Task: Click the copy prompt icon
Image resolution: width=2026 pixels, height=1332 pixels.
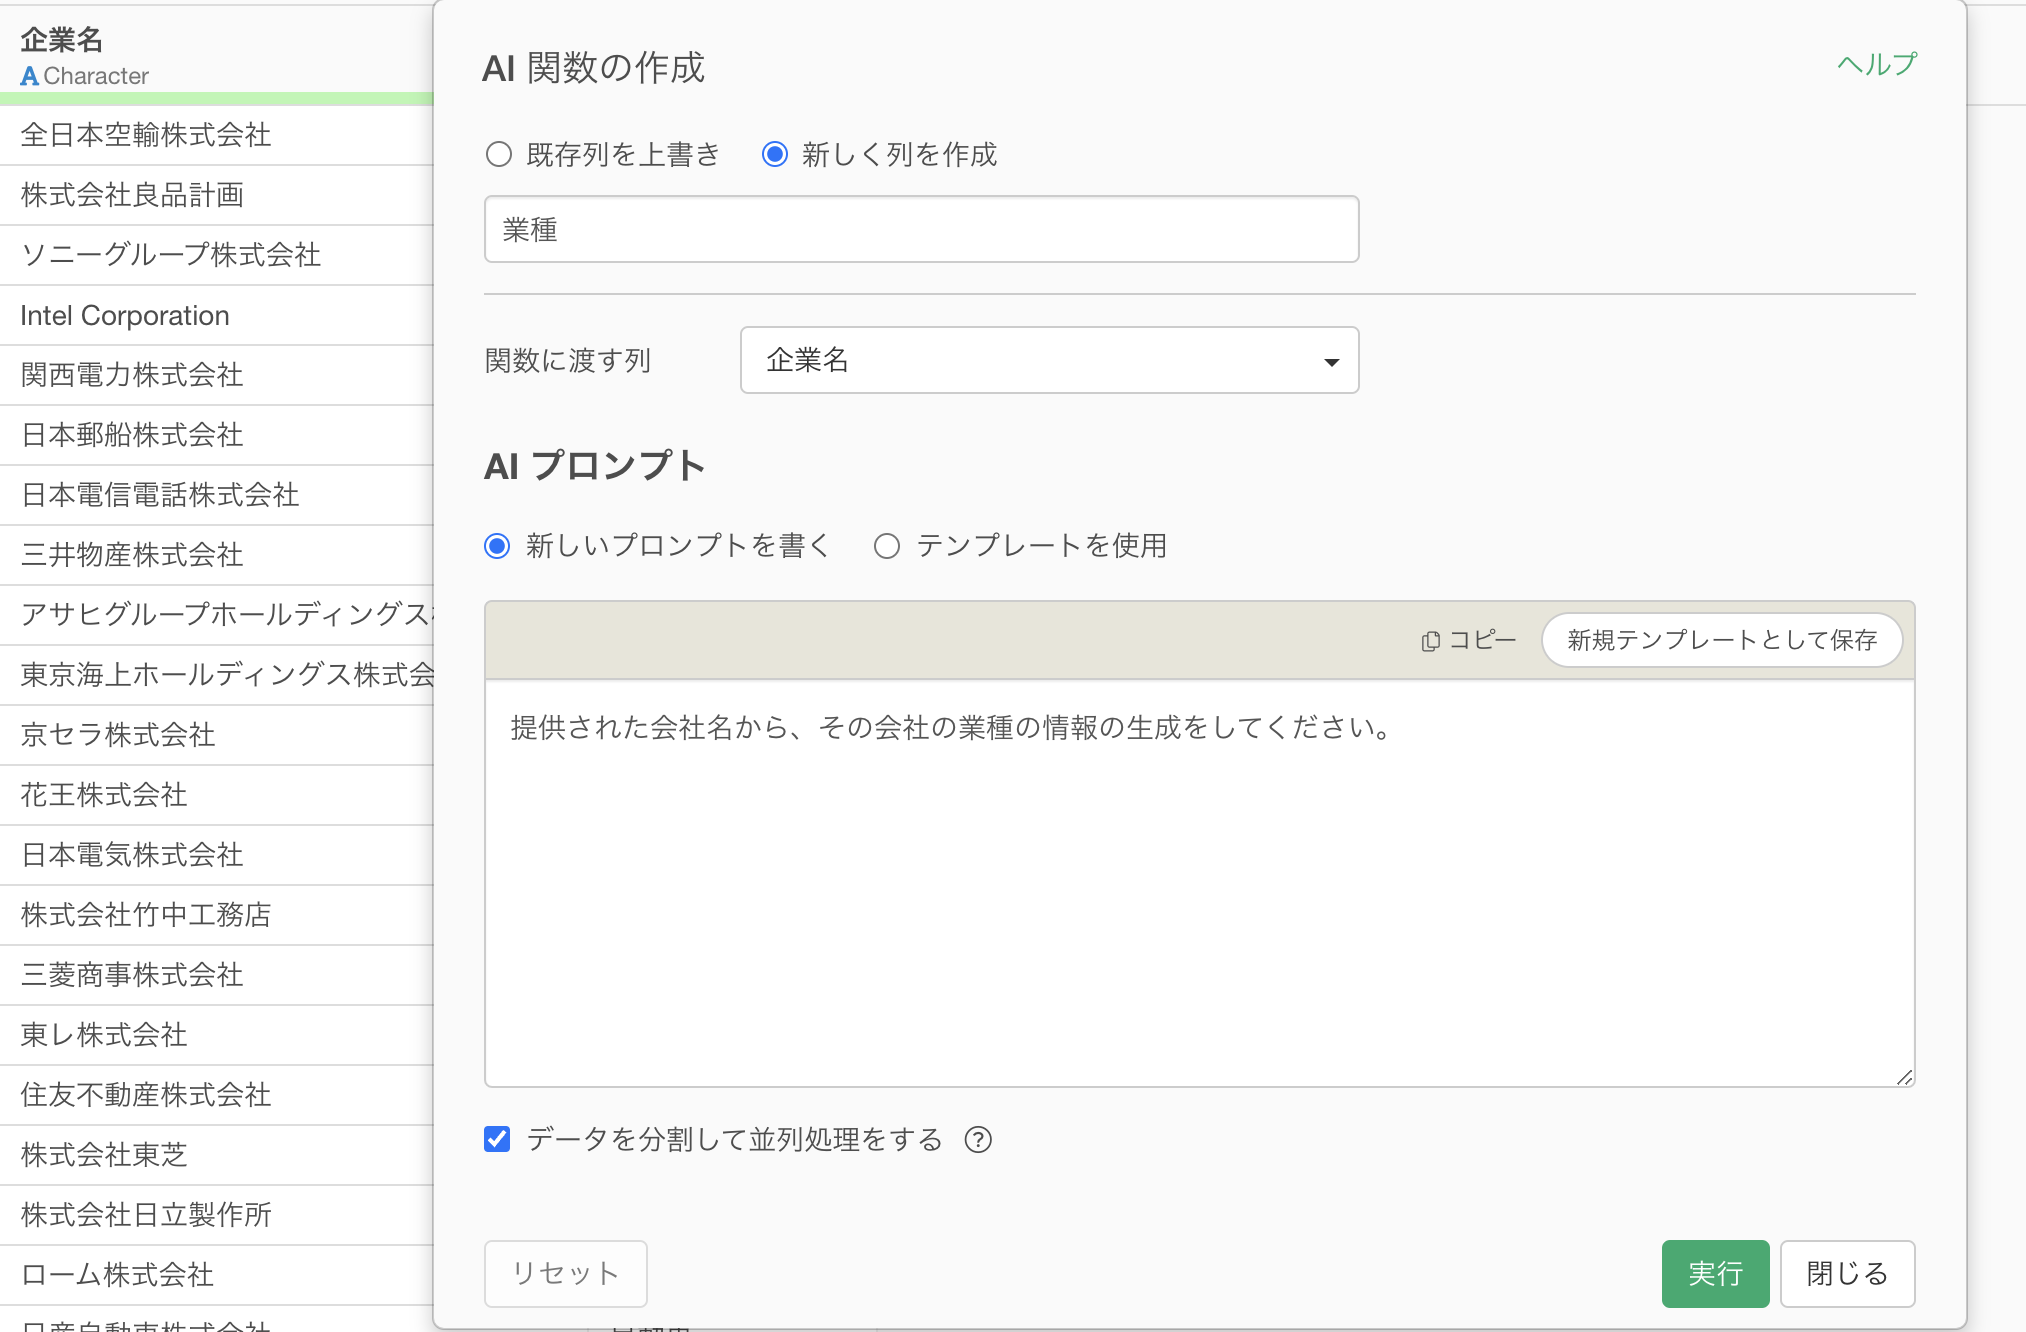Action: click(x=1431, y=641)
